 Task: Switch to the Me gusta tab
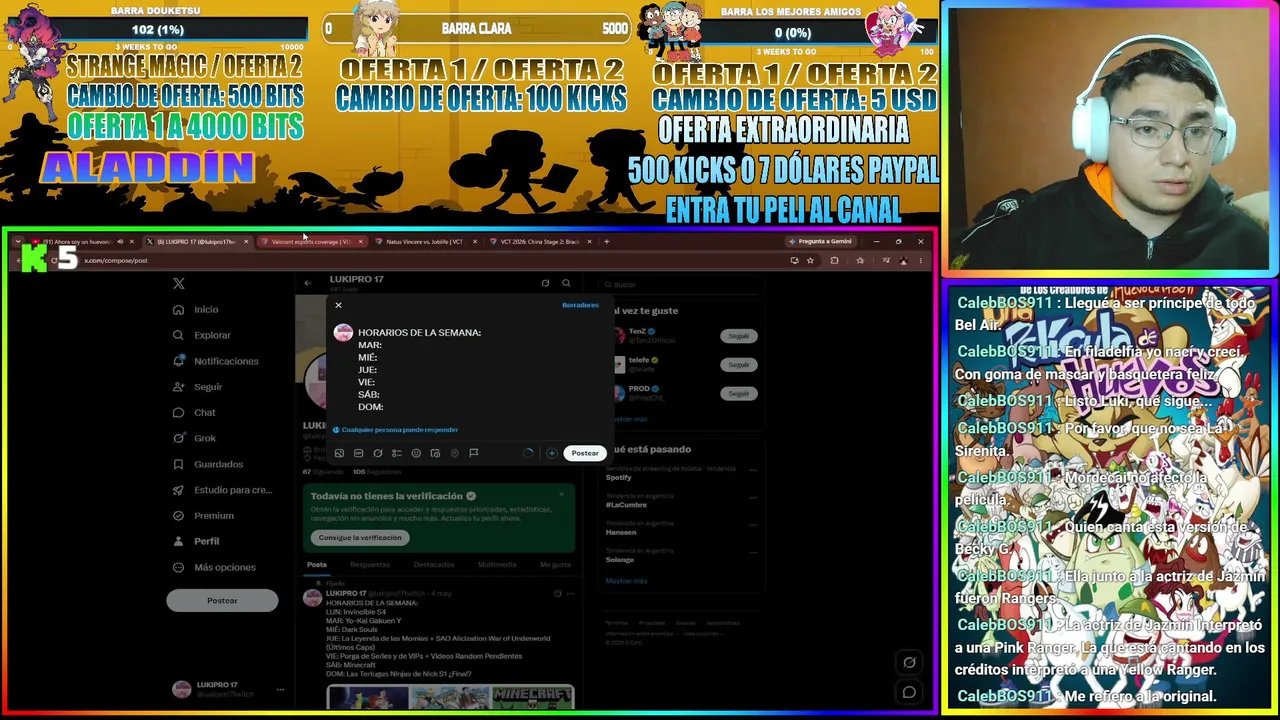coord(555,565)
